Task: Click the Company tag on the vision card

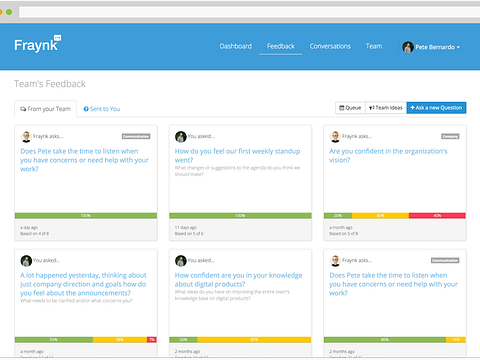Action: point(450,136)
